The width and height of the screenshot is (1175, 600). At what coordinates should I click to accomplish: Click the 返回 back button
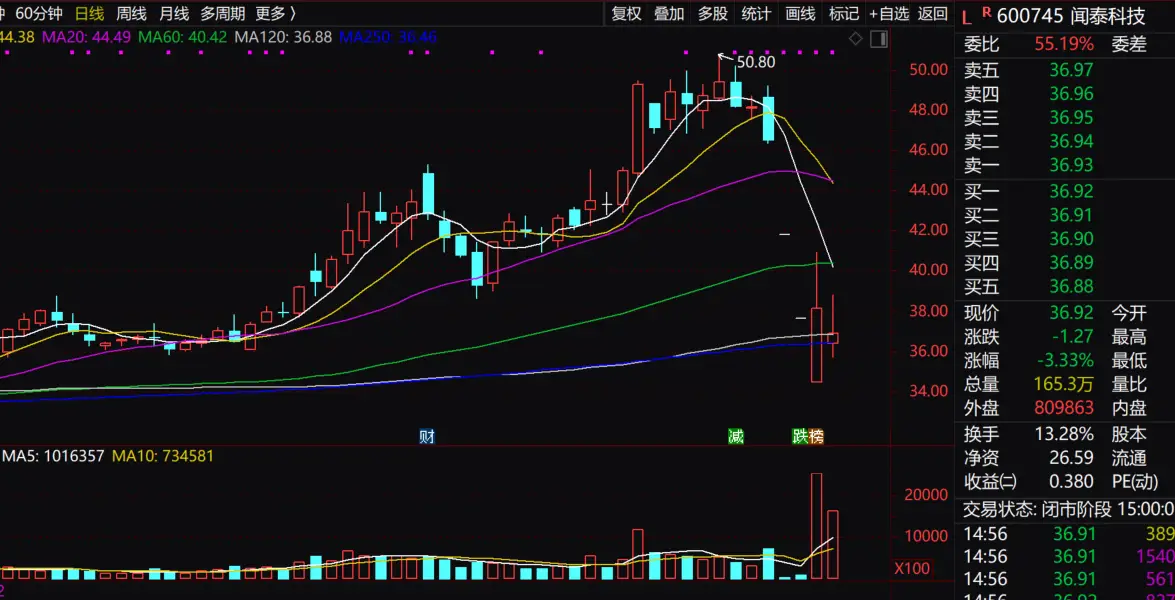[933, 13]
